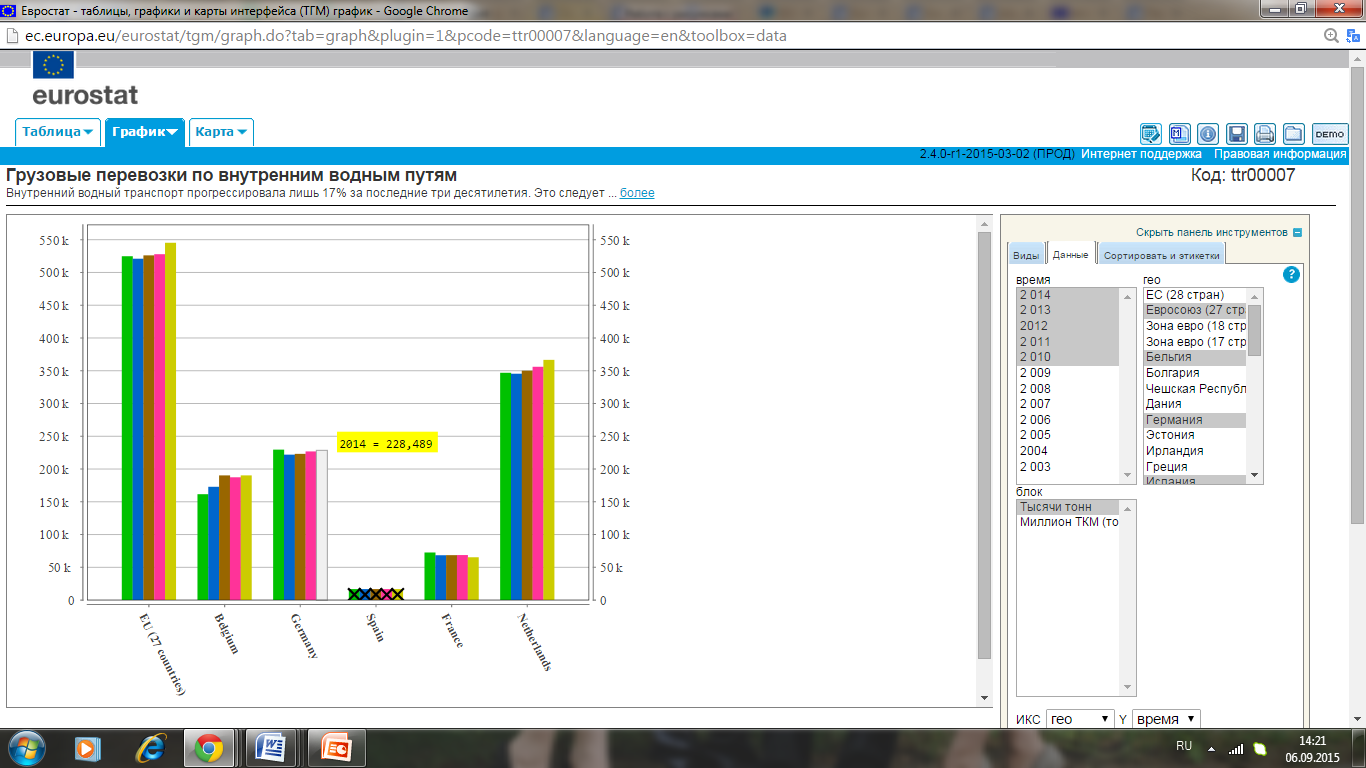The image size is (1366, 768).
Task: Collapse the toolbox with minus icon
Action: (x=1297, y=232)
